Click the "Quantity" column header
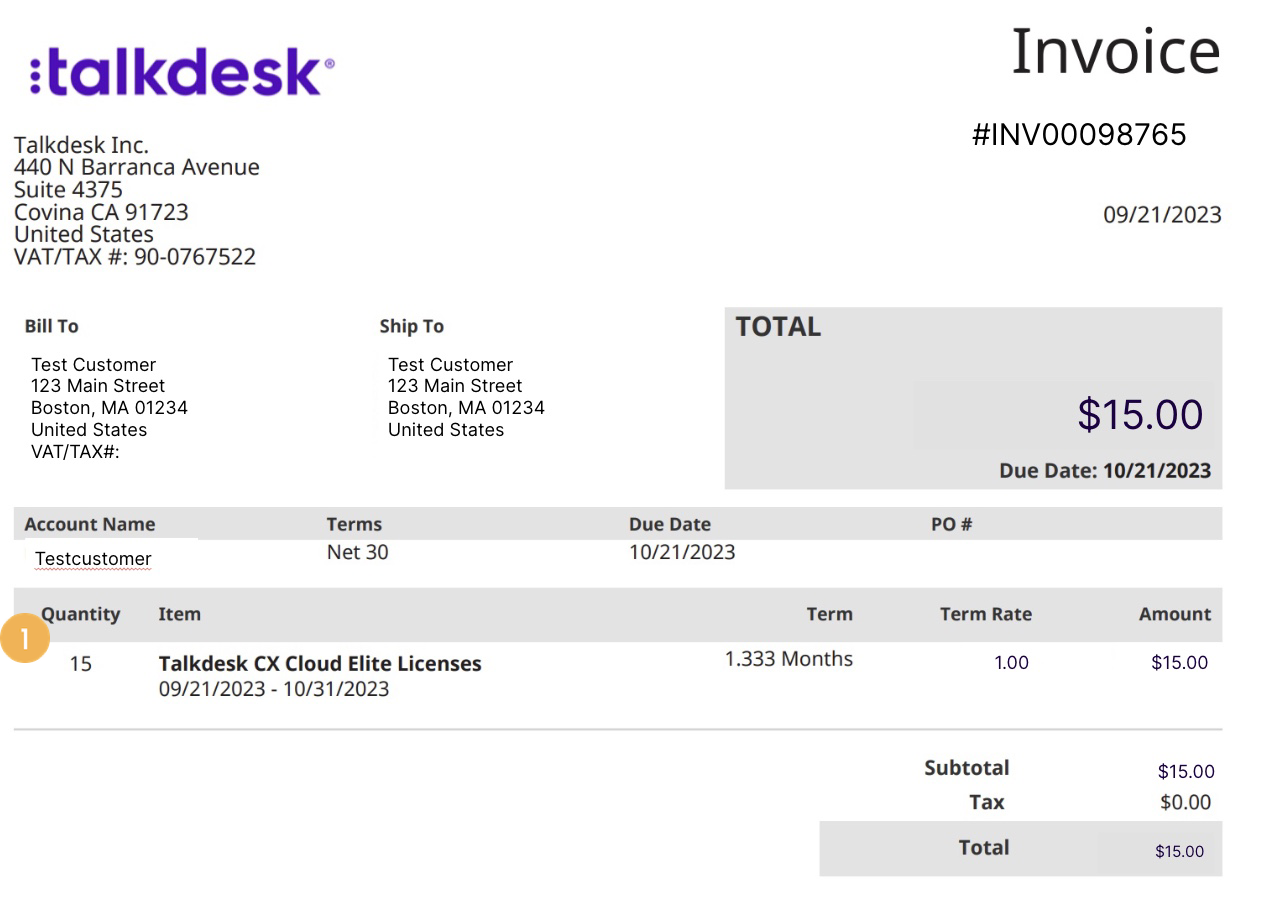 80,614
